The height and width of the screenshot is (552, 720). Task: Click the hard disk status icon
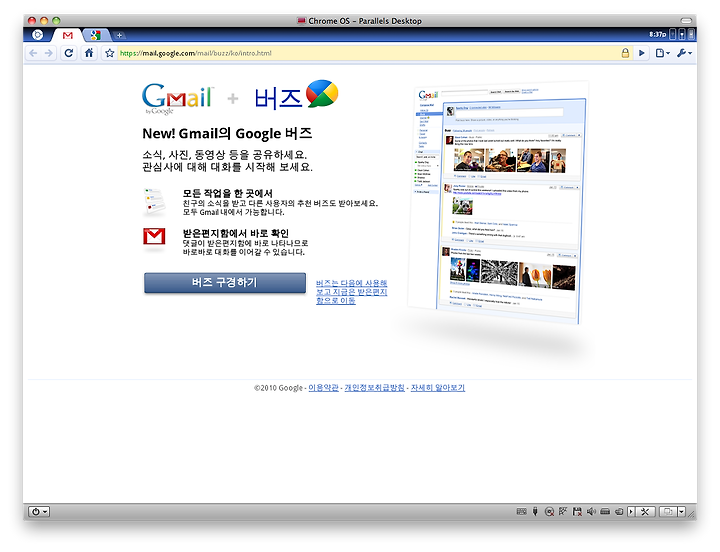pyautogui.click(x=605, y=512)
